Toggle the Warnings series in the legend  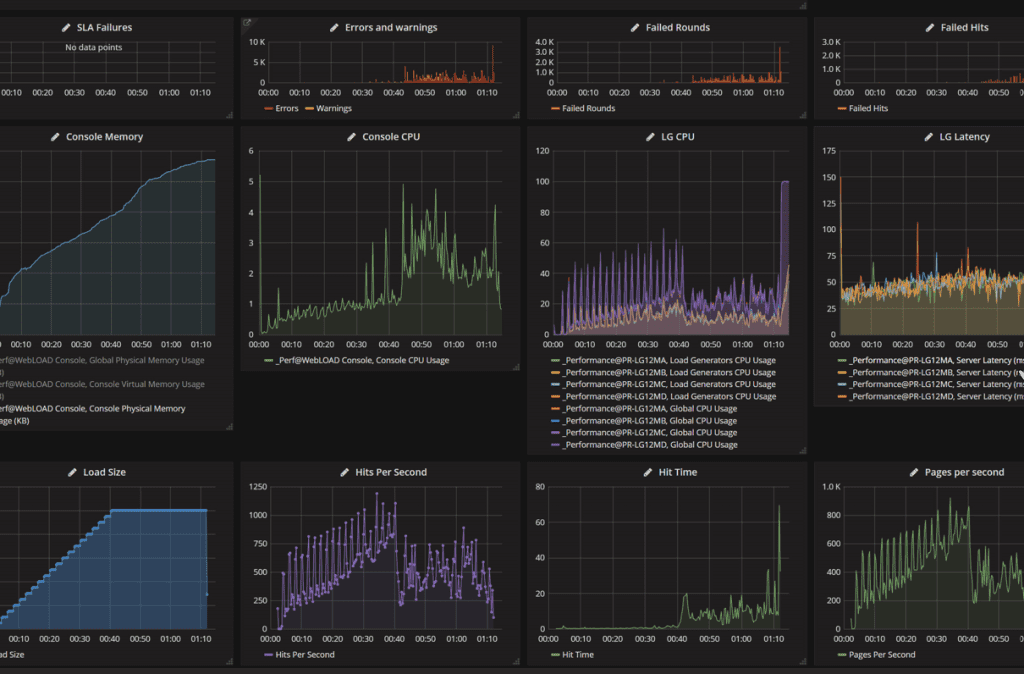[333, 108]
